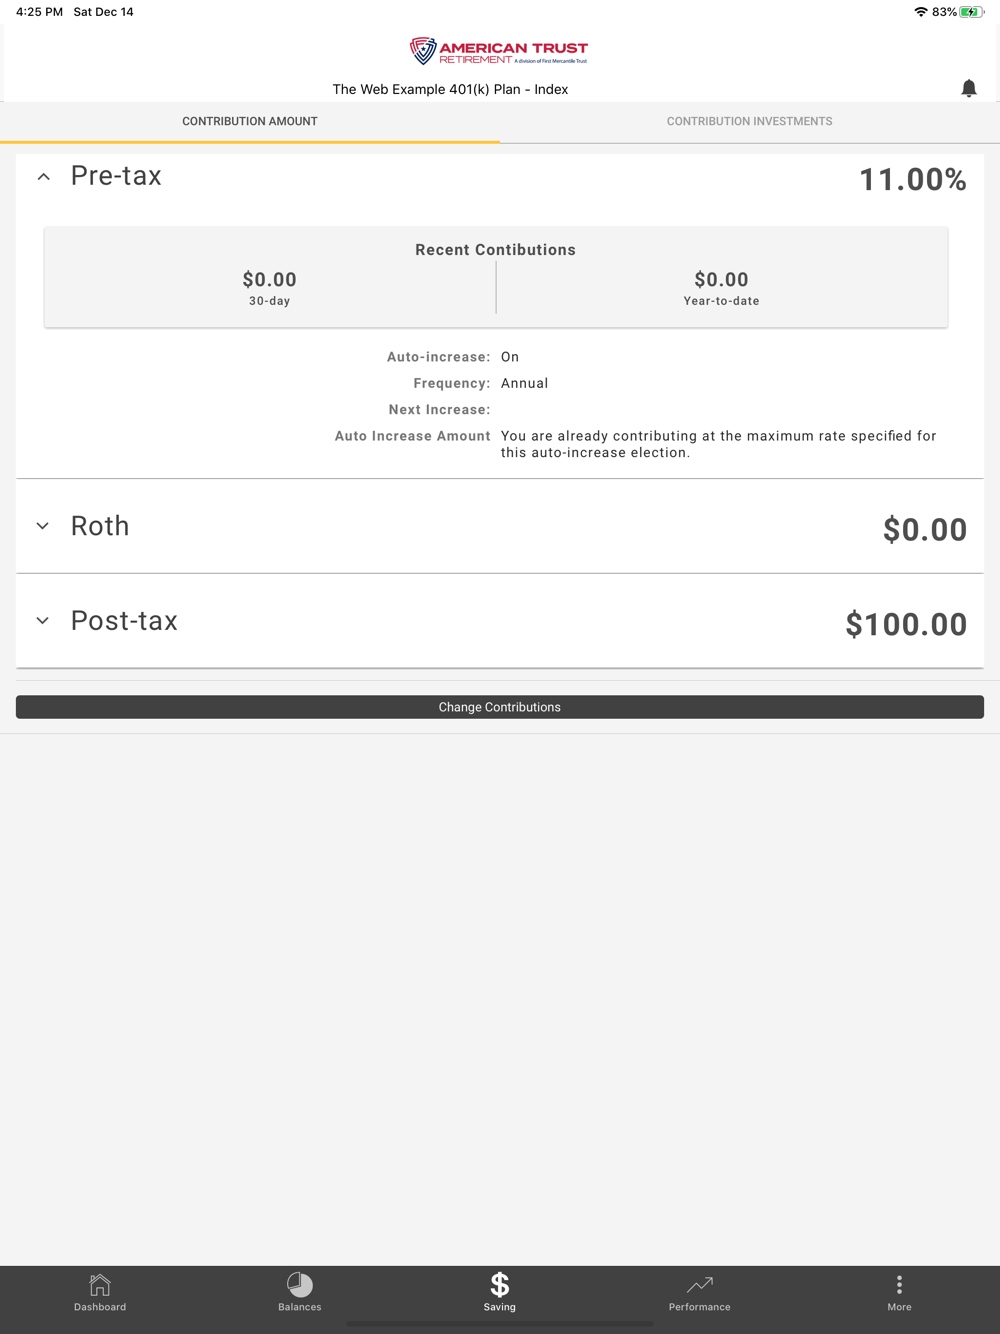Click the plan name title text
Image resolution: width=1000 pixels, height=1334 pixels.
click(x=450, y=89)
